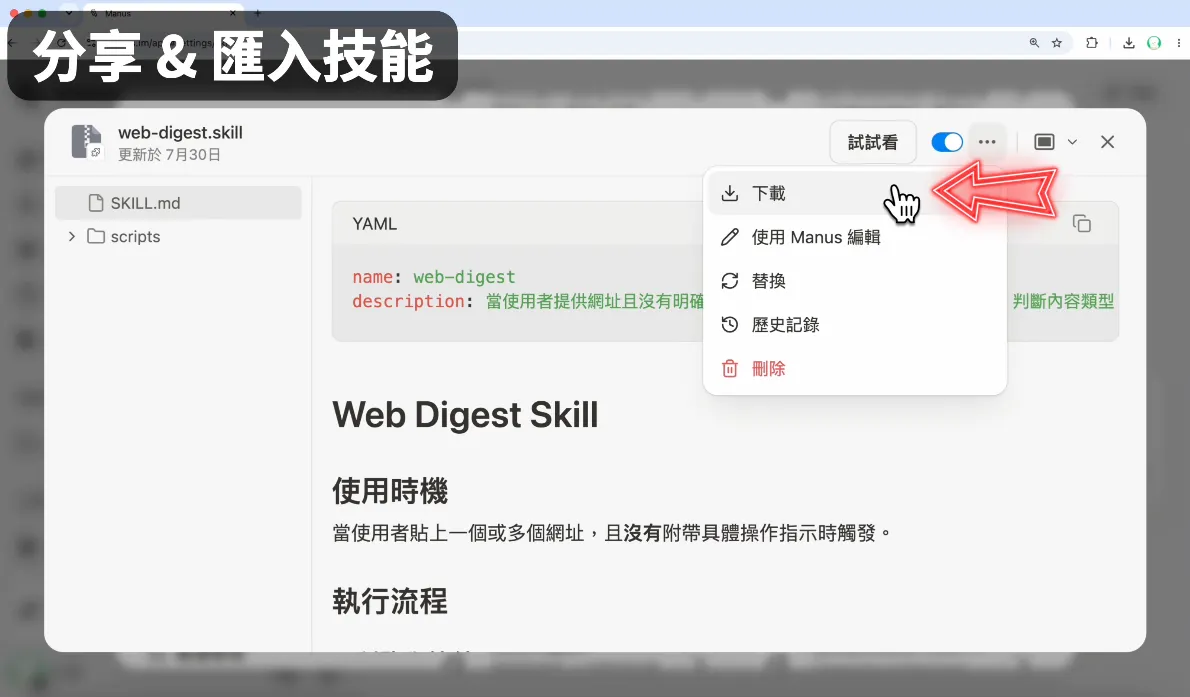Copy the YAML block with the copy icon
The image size is (1190, 697).
[x=1081, y=223]
